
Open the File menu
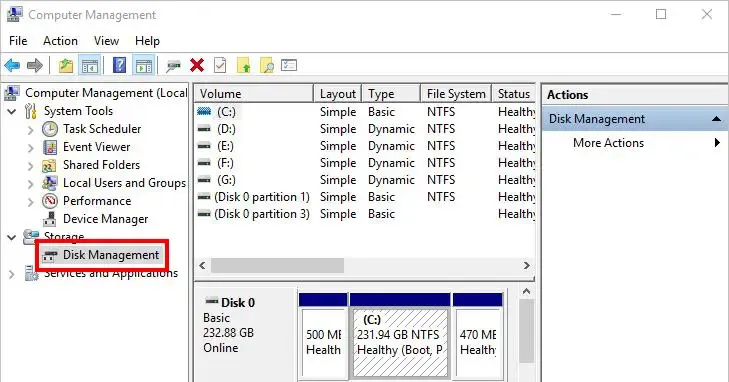[x=18, y=41]
